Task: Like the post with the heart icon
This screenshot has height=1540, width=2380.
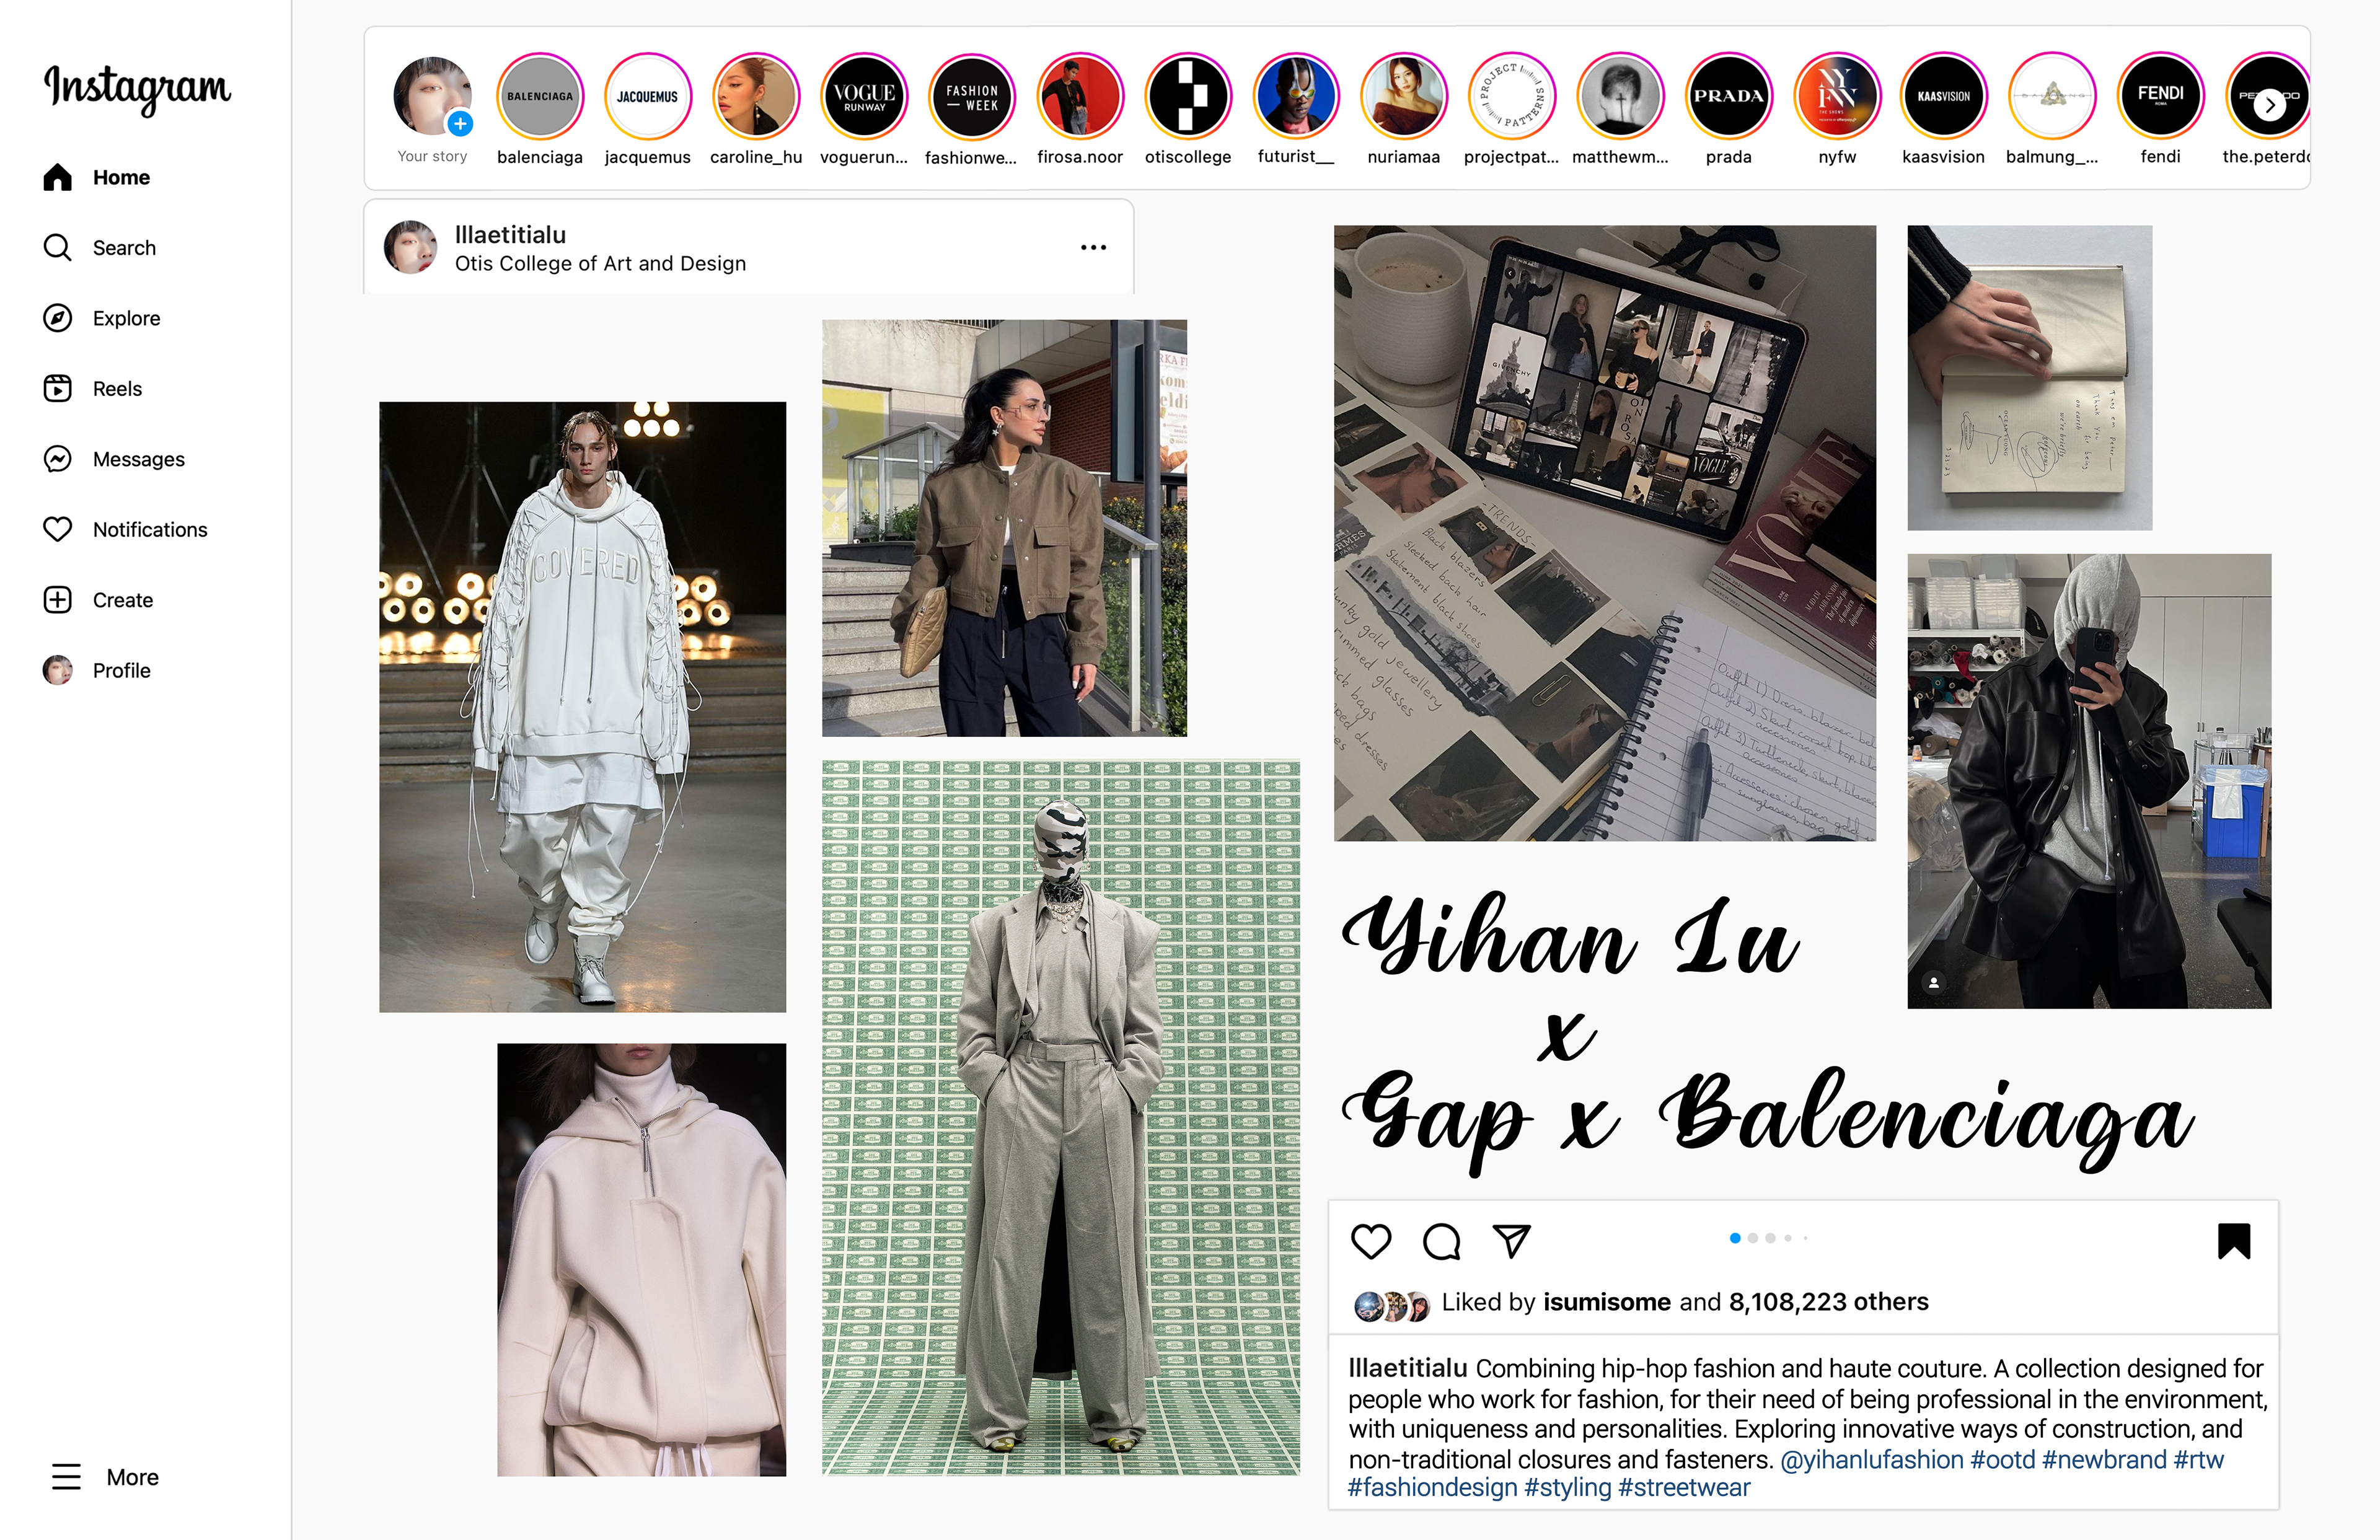Action: (1371, 1241)
